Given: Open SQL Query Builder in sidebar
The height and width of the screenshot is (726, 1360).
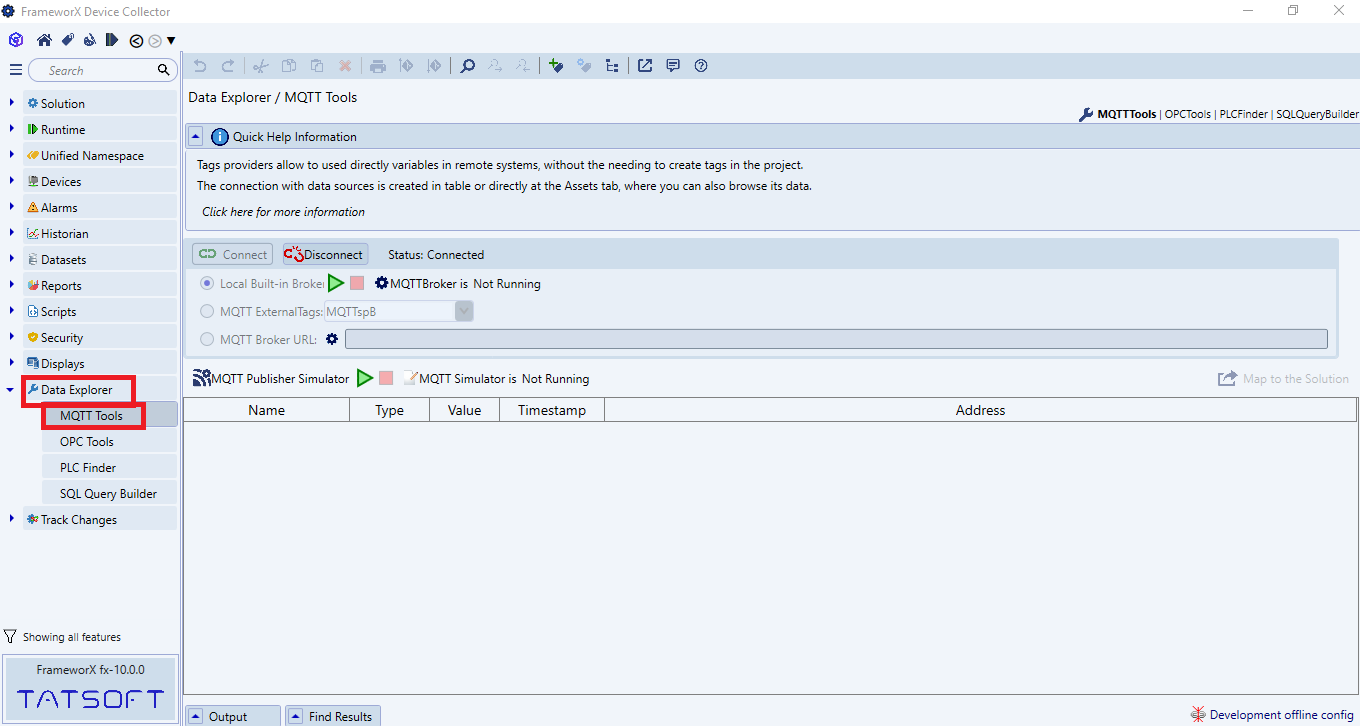Looking at the screenshot, I should tap(108, 493).
